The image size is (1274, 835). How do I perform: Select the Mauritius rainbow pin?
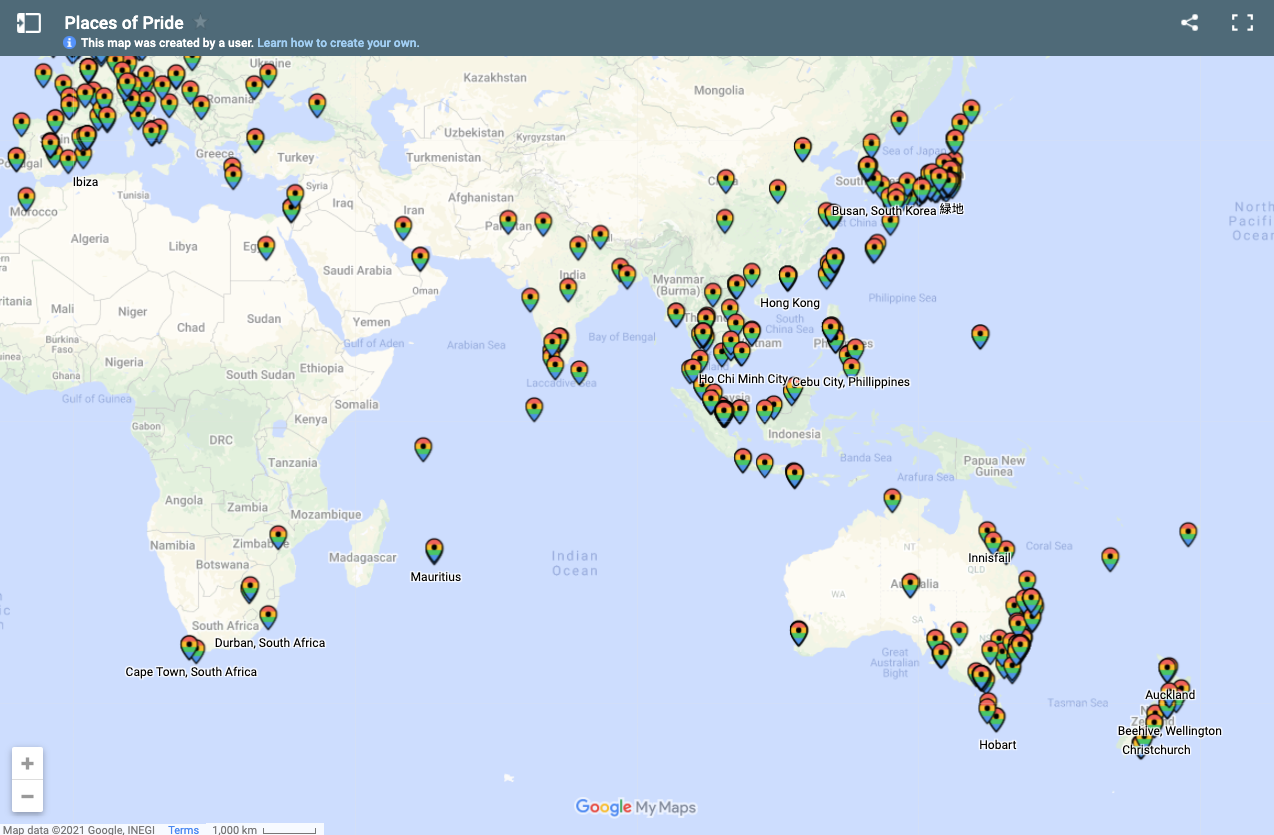tap(434, 551)
